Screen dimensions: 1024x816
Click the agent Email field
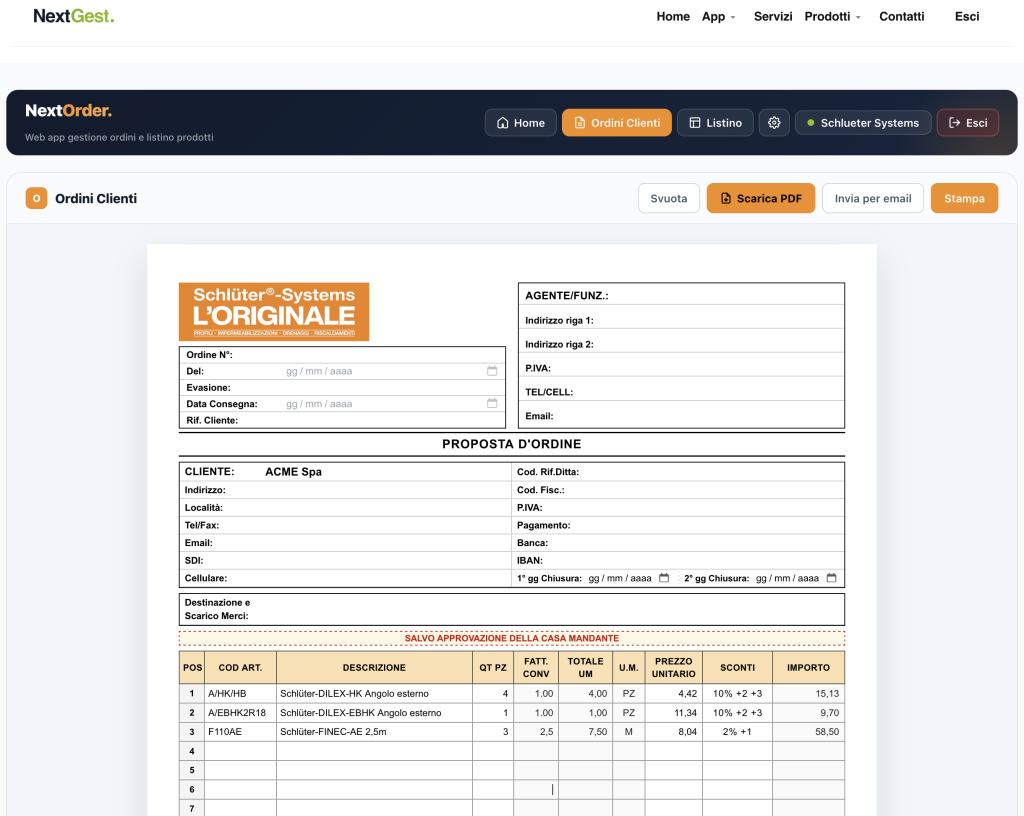point(699,416)
